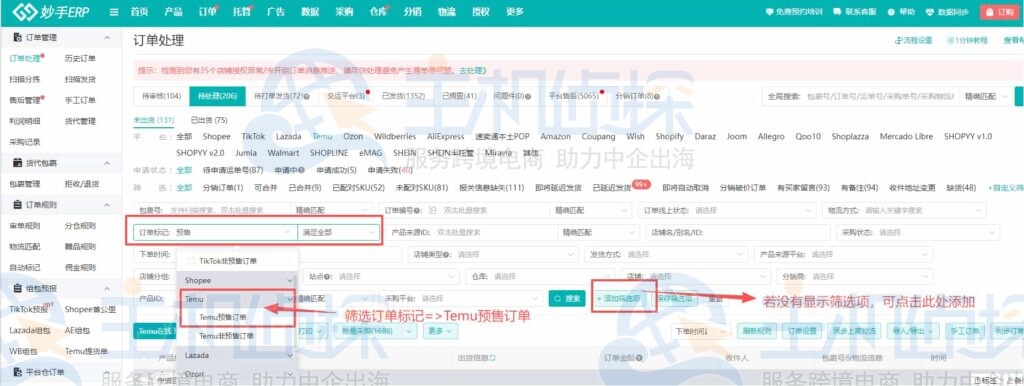Open the 满足全部 dropdown

[338, 232]
